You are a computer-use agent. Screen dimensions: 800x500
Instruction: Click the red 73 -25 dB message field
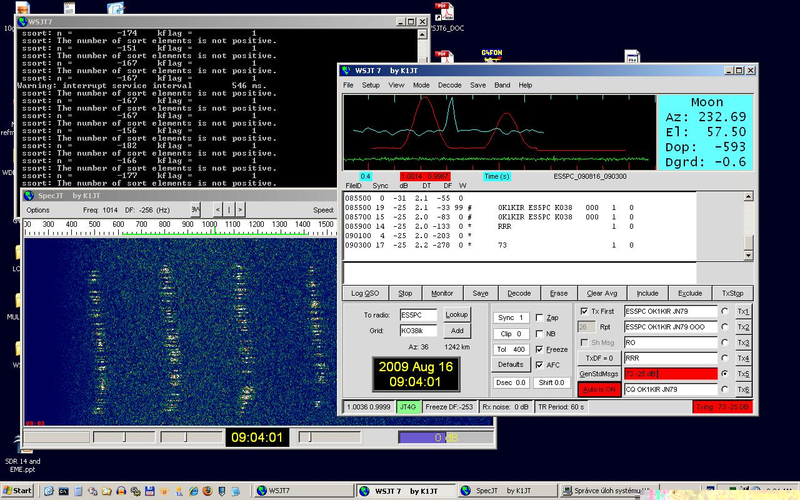(671, 374)
